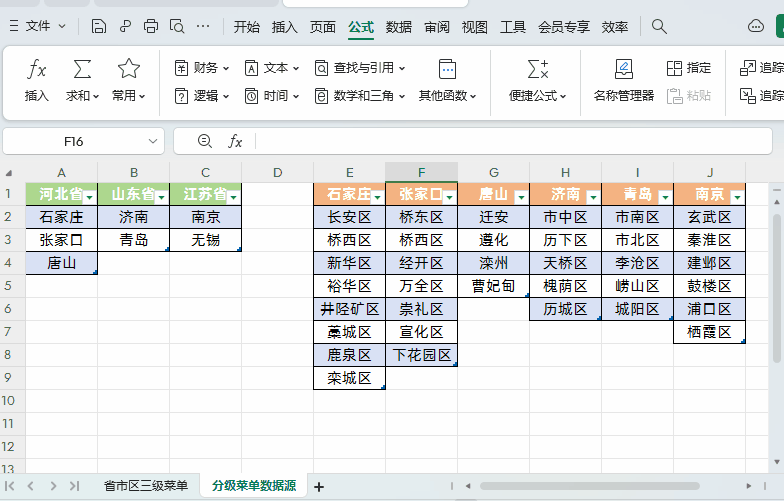Open the filter dropdown on 山东省 header

[162, 198]
